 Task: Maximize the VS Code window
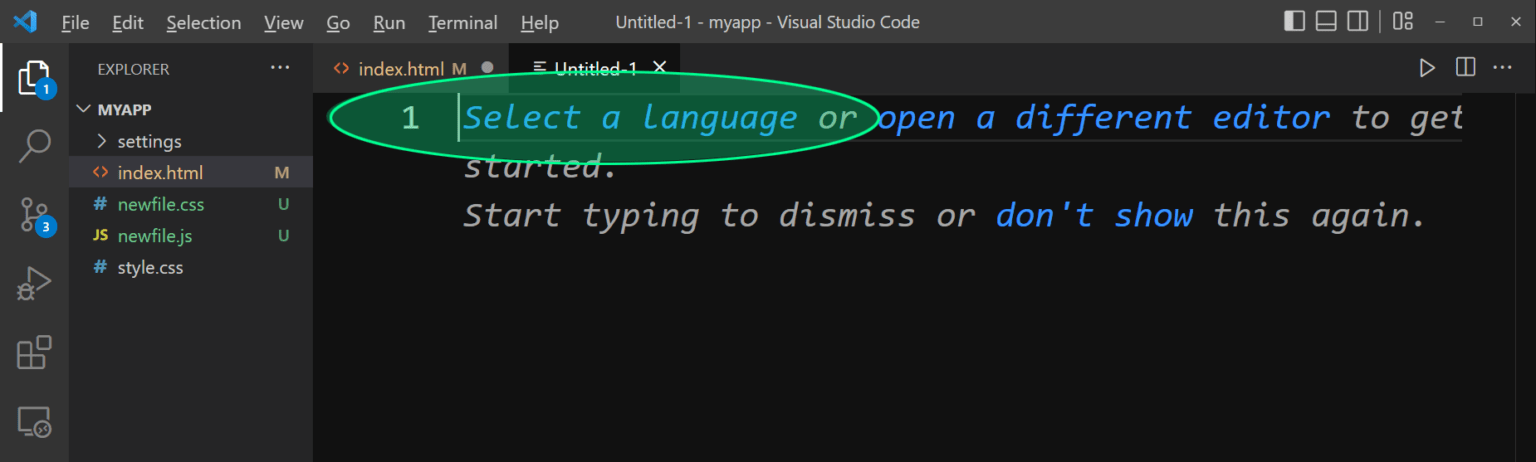click(x=1477, y=21)
